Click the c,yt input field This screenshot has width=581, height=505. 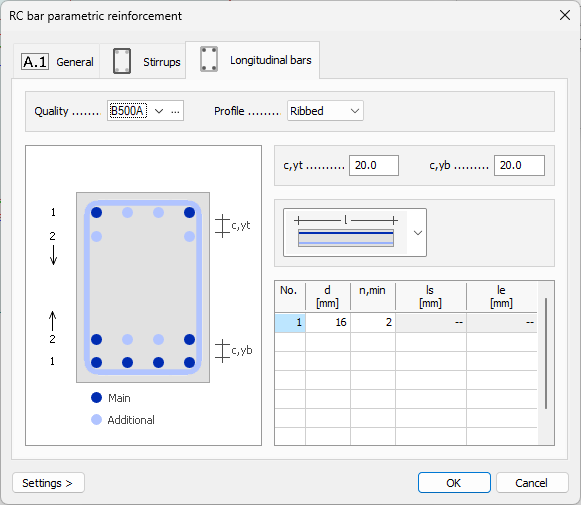click(374, 165)
